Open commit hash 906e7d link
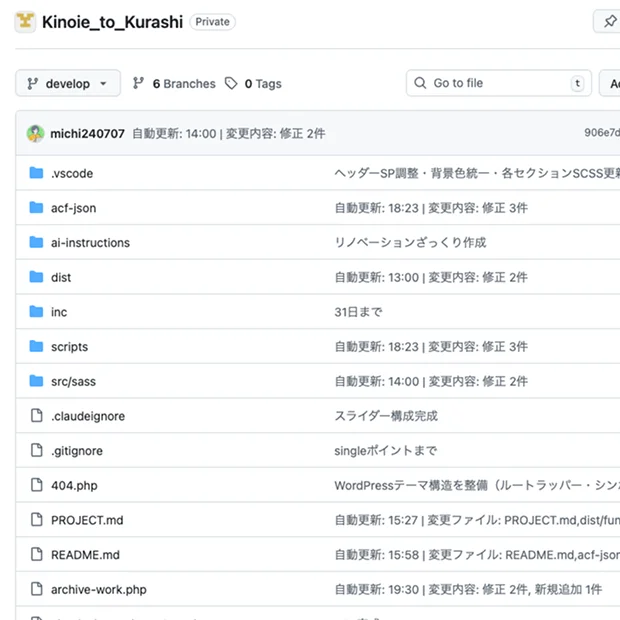 602,132
